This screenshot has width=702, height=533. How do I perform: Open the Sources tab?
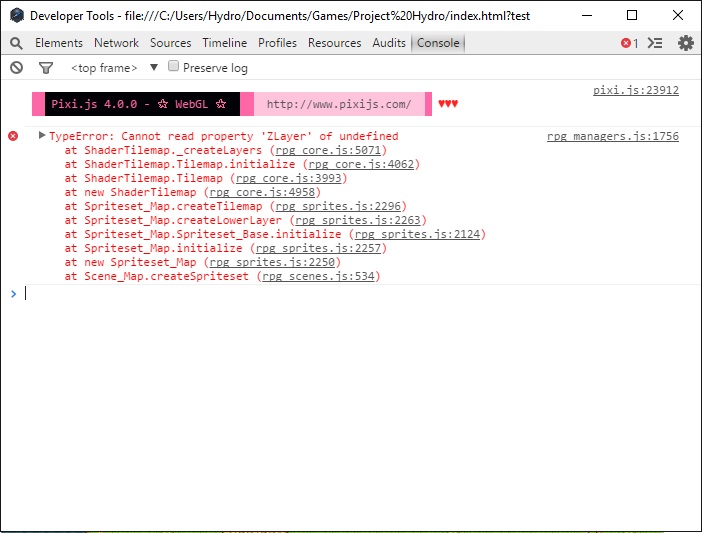[171, 43]
